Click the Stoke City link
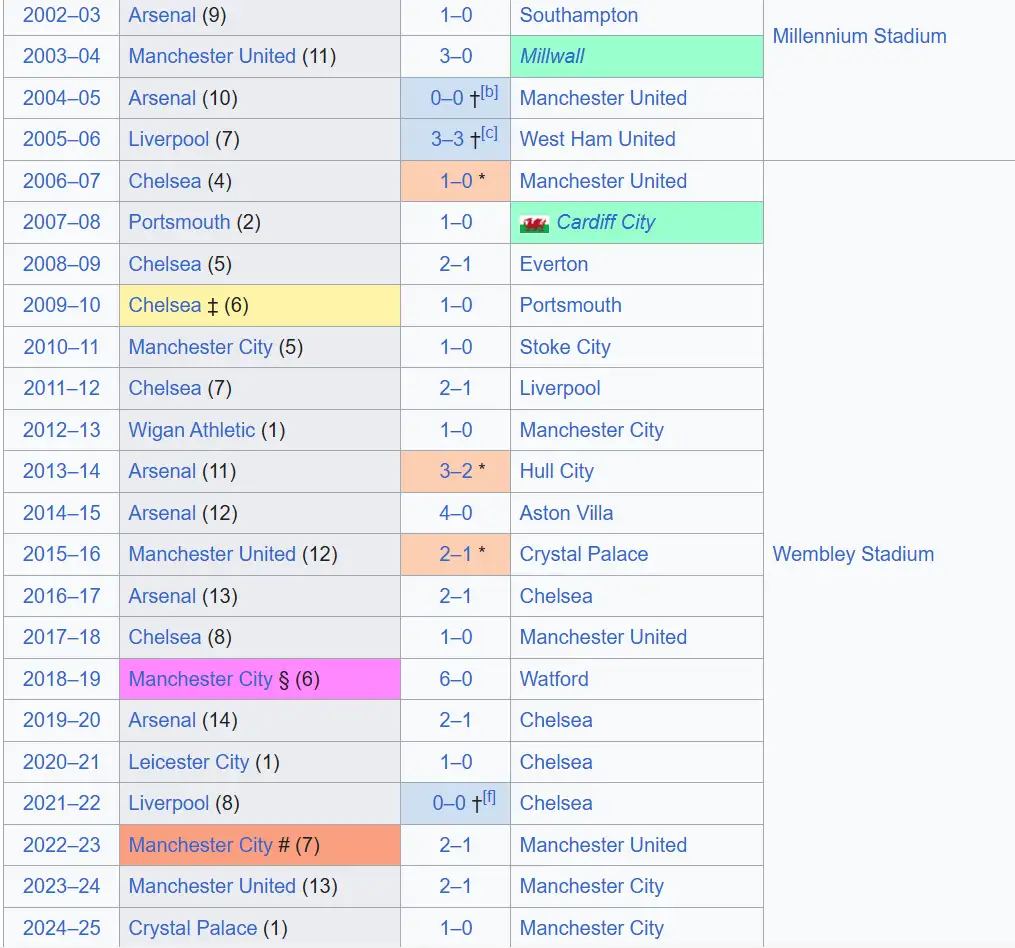The width and height of the screenshot is (1015, 948). [564, 346]
